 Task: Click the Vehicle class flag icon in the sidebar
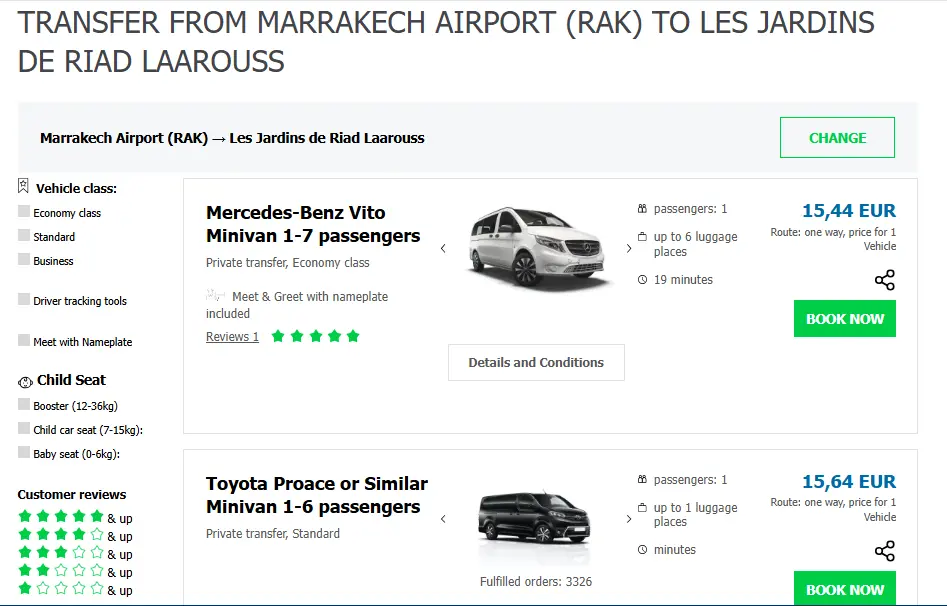pyautogui.click(x=22, y=187)
